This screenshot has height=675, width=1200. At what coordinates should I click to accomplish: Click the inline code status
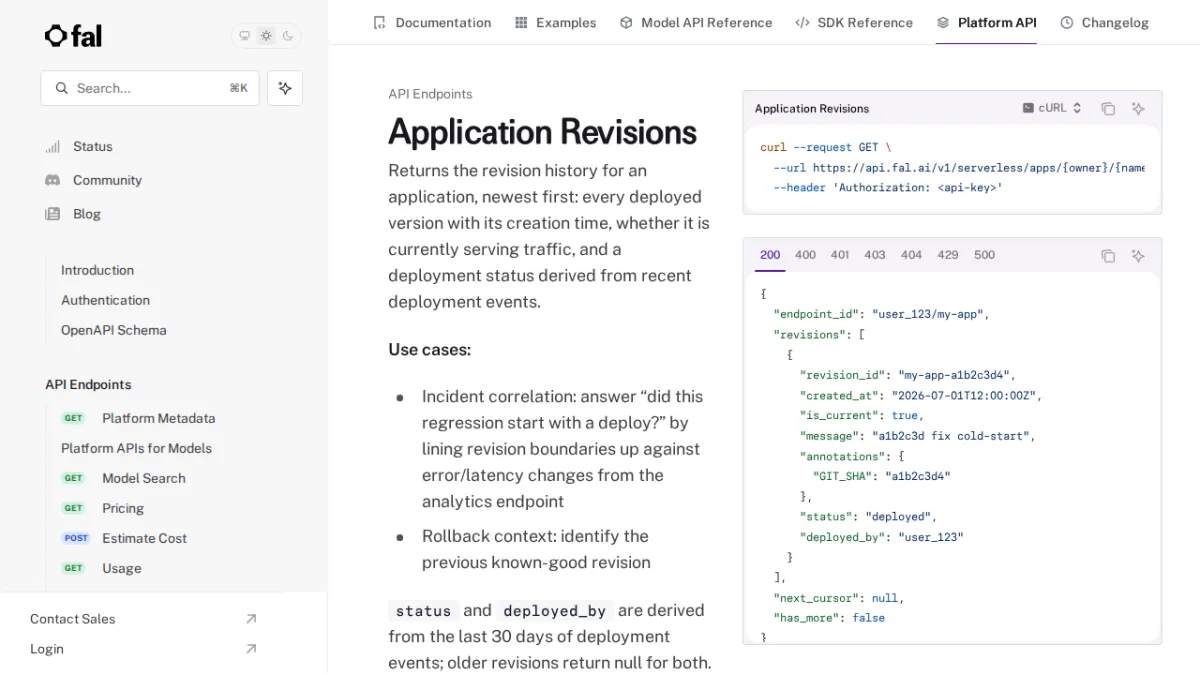point(423,611)
